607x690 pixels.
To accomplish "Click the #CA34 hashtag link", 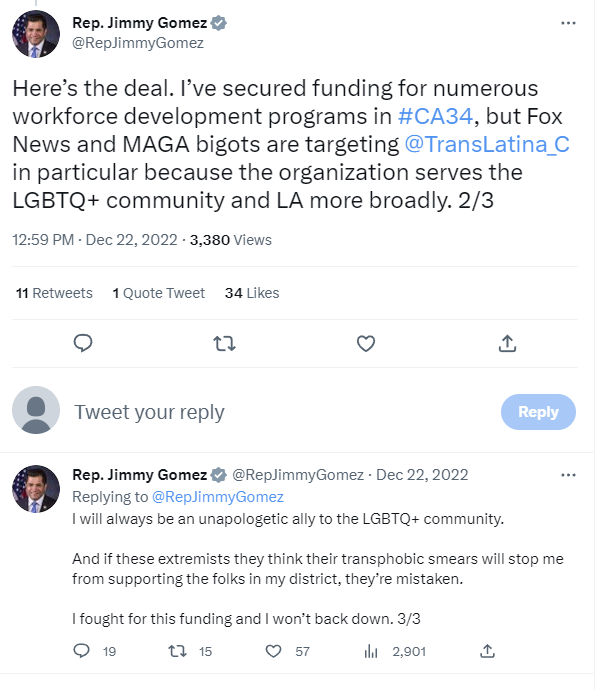I will point(434,116).
